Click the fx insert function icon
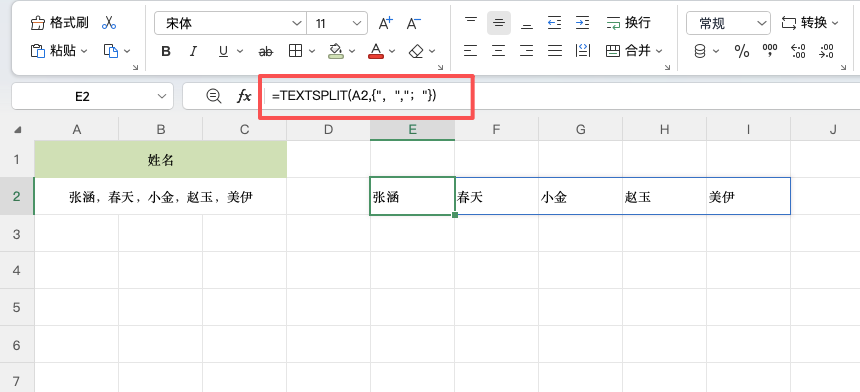 (x=244, y=96)
